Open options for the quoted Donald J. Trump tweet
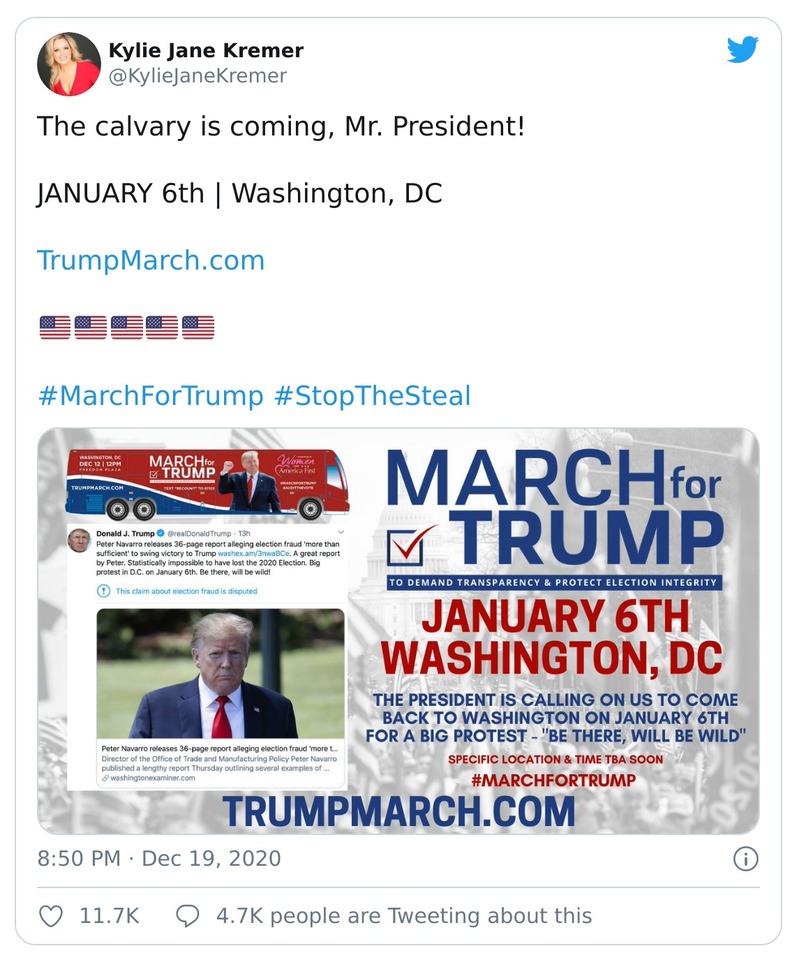799x967 pixels. (x=341, y=530)
